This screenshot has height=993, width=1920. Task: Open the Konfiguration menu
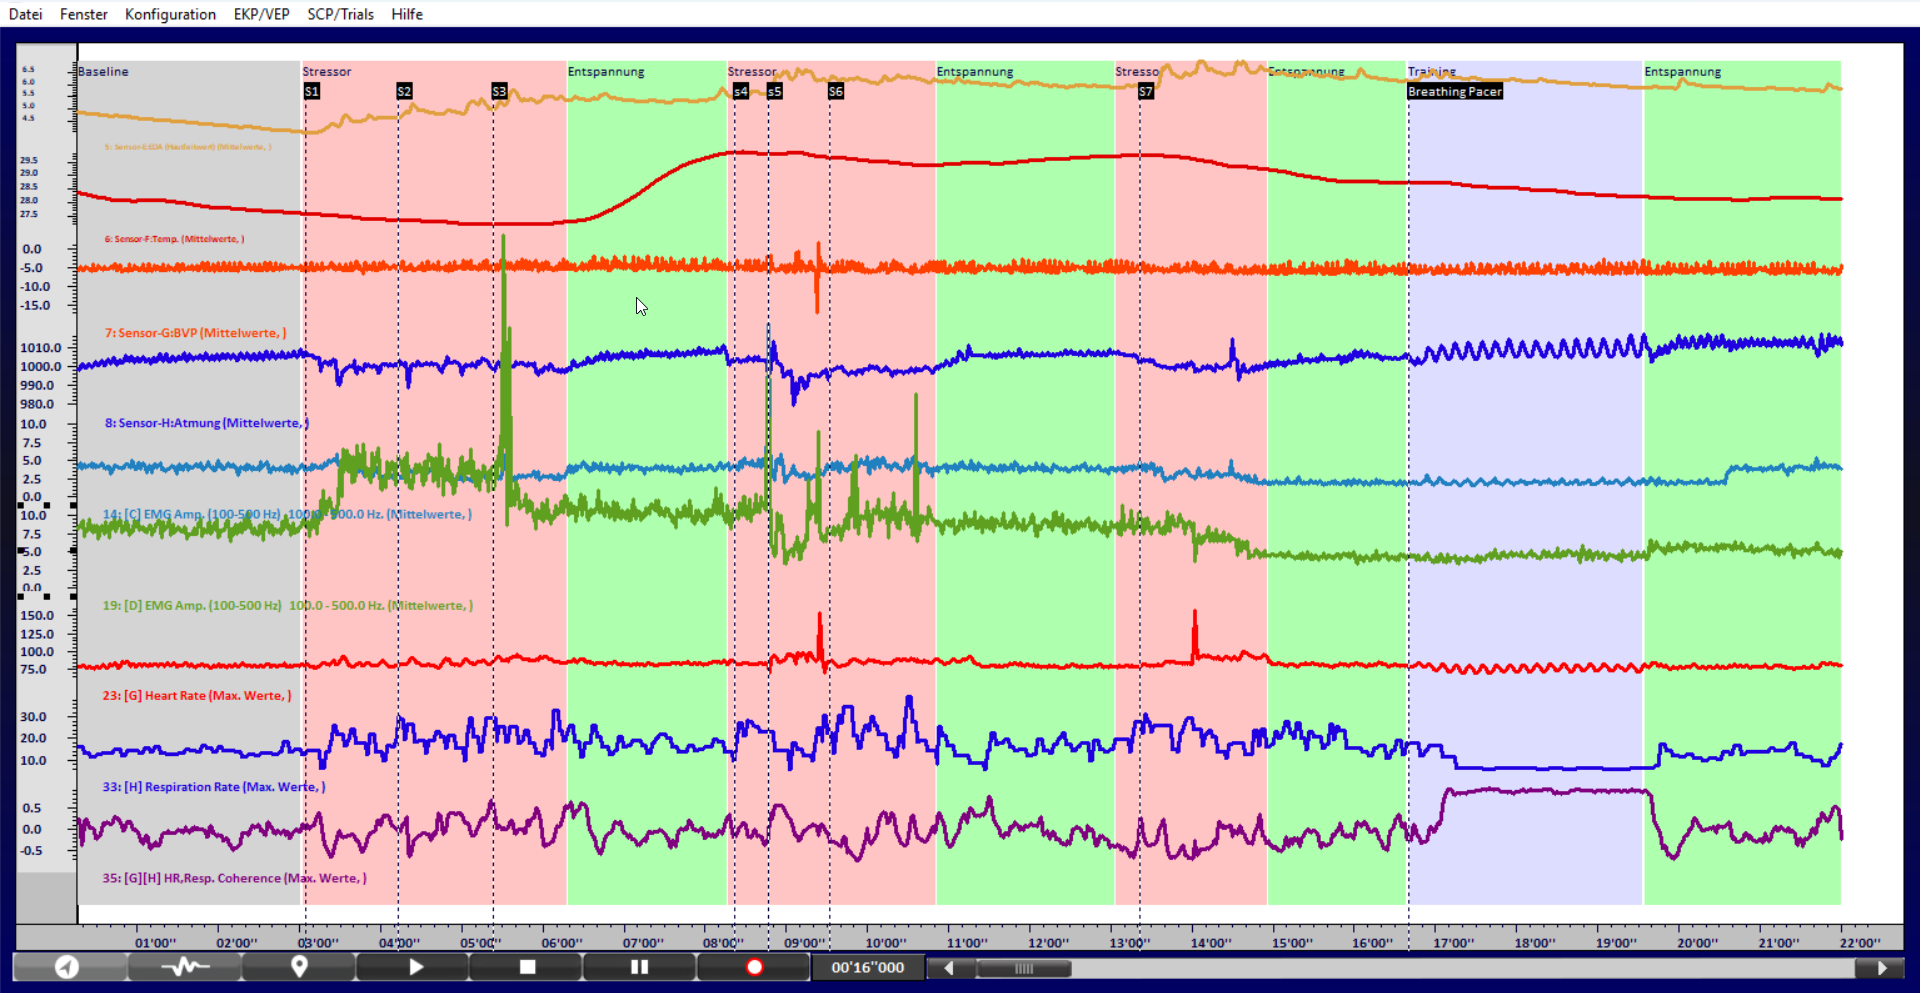point(170,14)
